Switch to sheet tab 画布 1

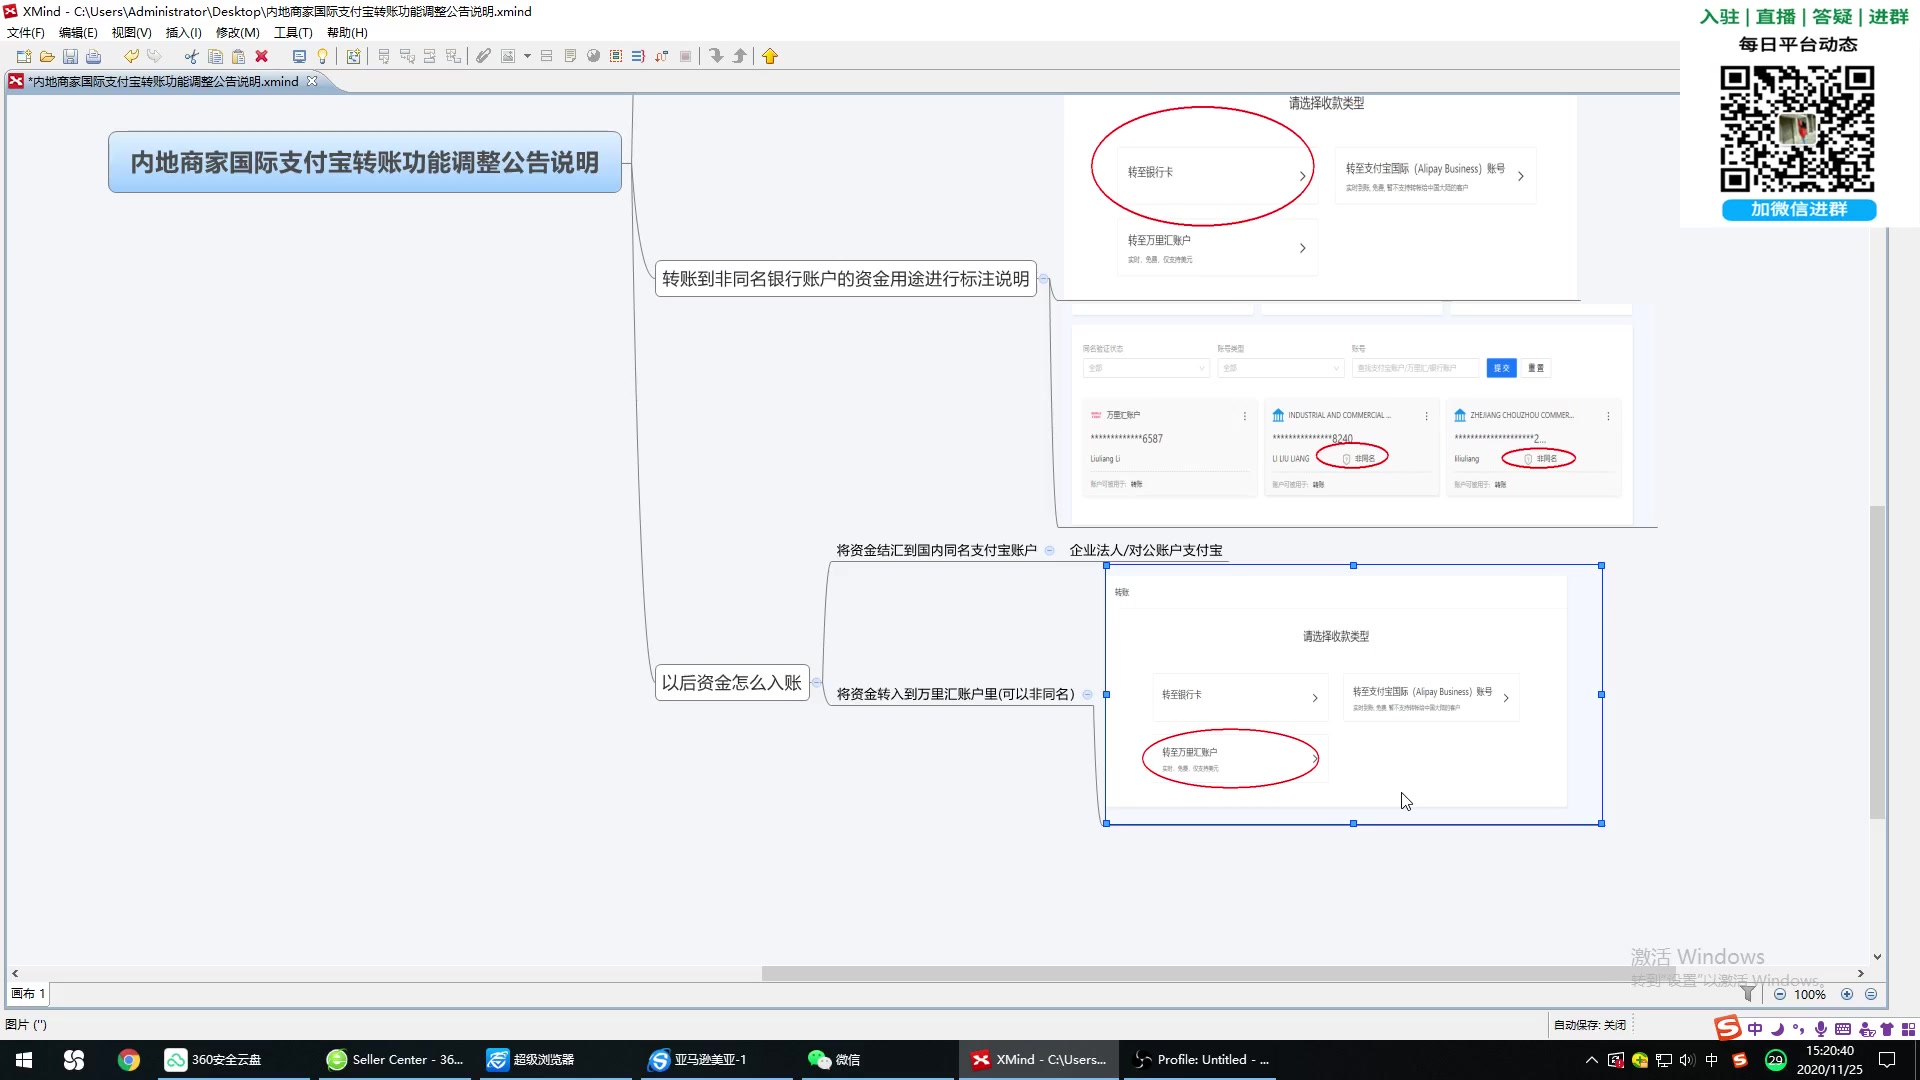coord(28,994)
